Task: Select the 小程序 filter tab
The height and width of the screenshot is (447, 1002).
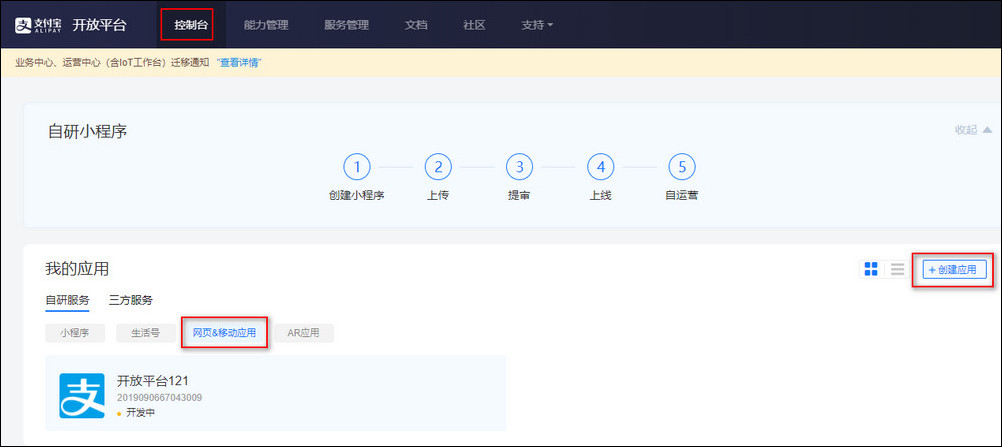Action: 75,333
